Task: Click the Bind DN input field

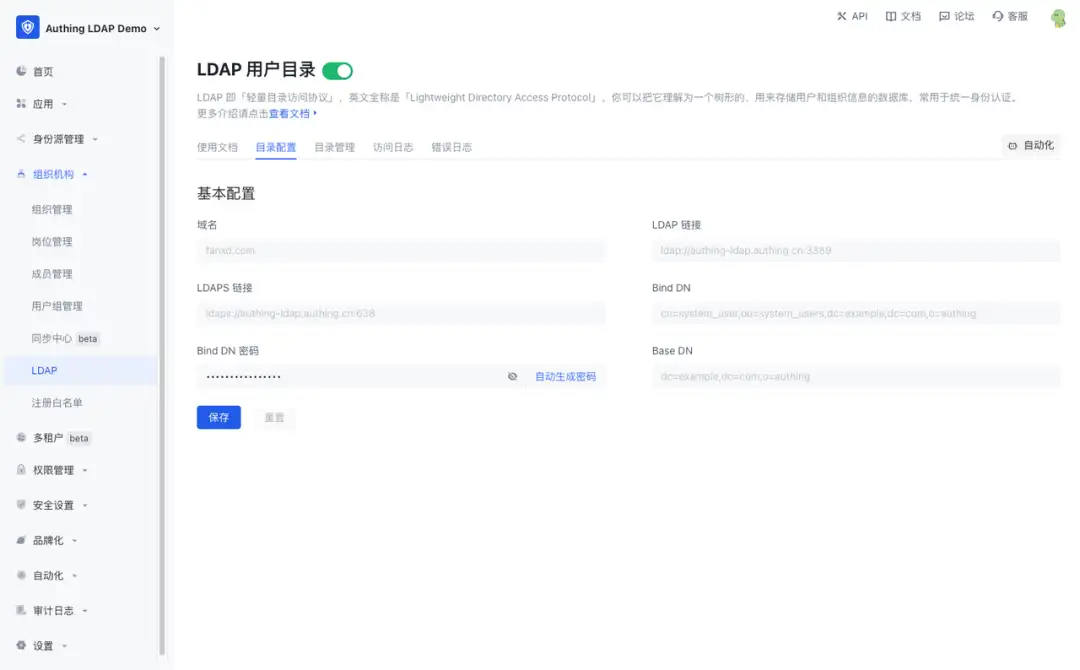Action: pos(856,313)
